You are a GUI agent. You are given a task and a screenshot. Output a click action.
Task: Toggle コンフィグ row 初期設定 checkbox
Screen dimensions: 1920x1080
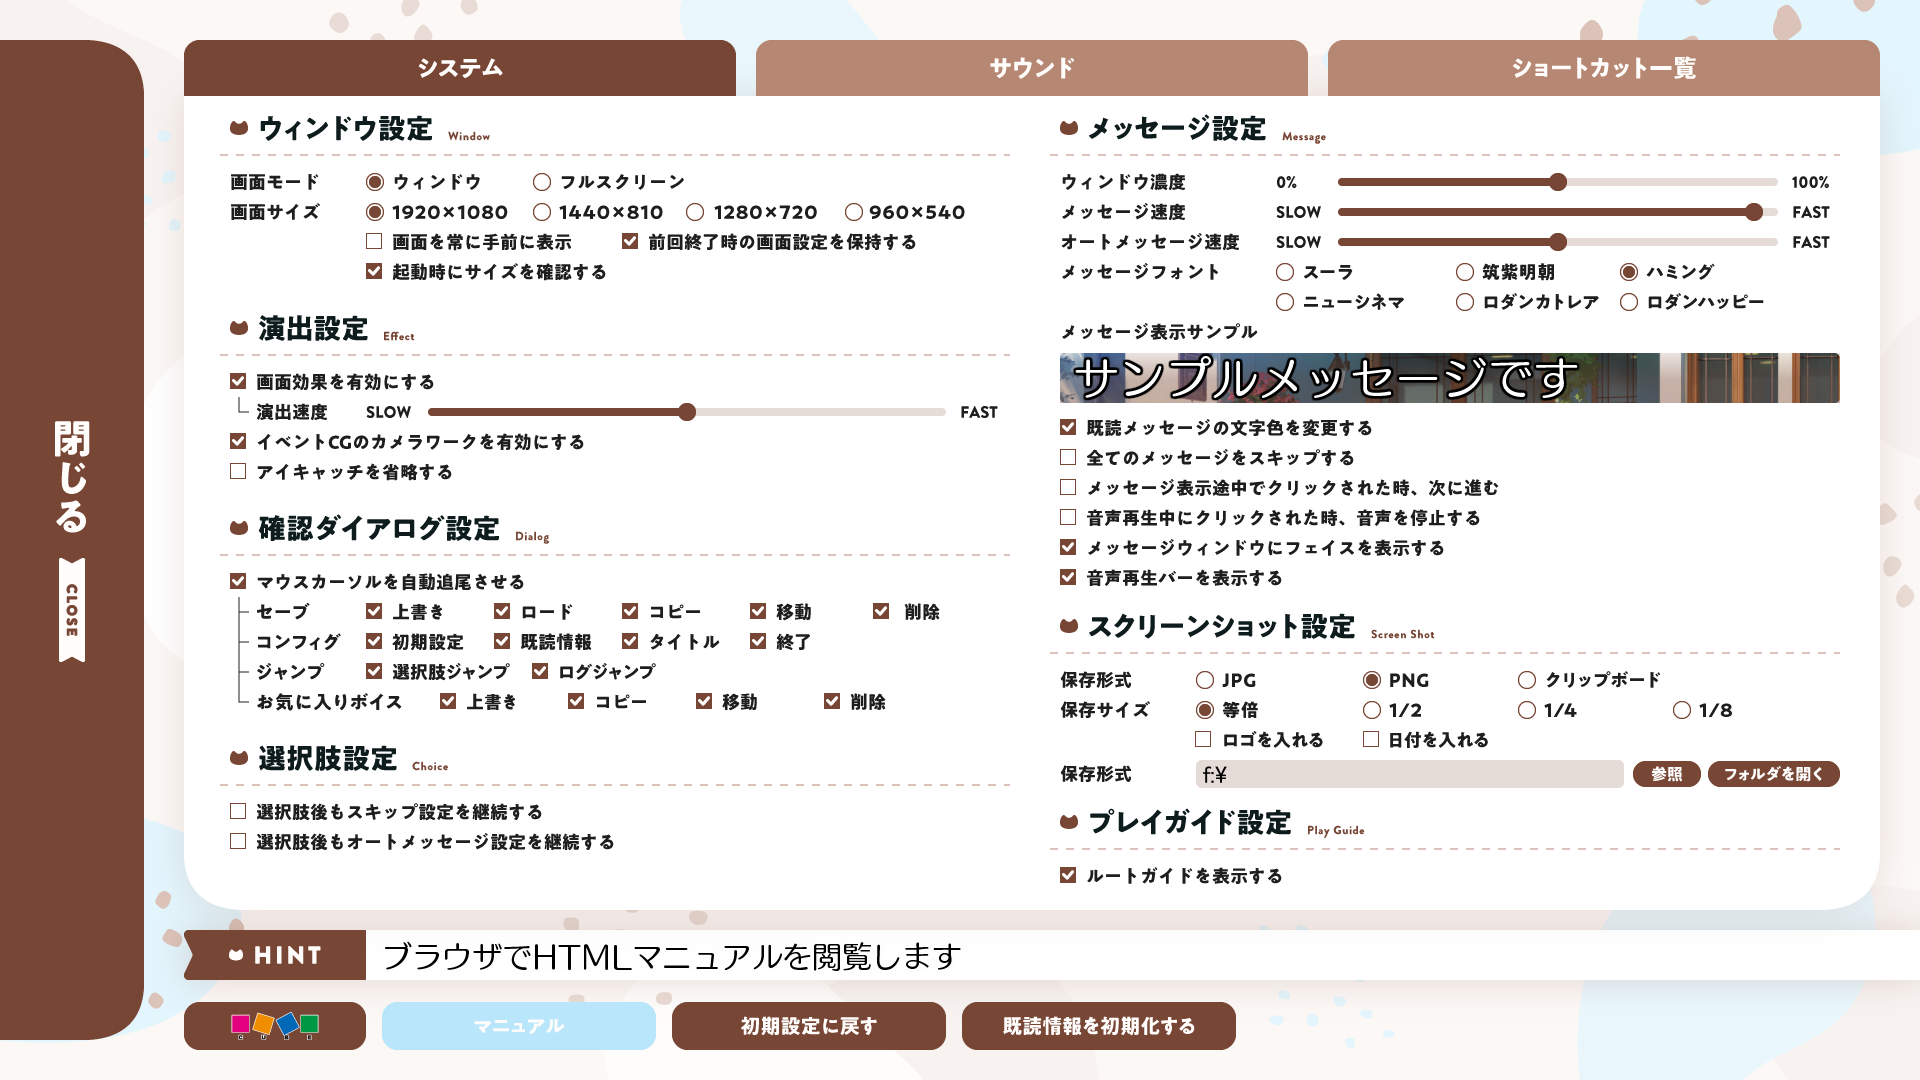coord(374,642)
